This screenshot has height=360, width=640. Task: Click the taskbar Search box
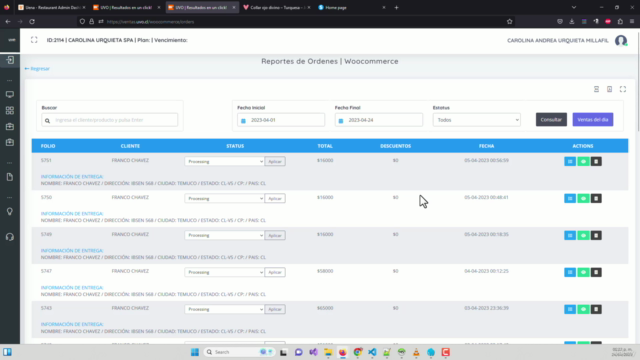(239, 352)
